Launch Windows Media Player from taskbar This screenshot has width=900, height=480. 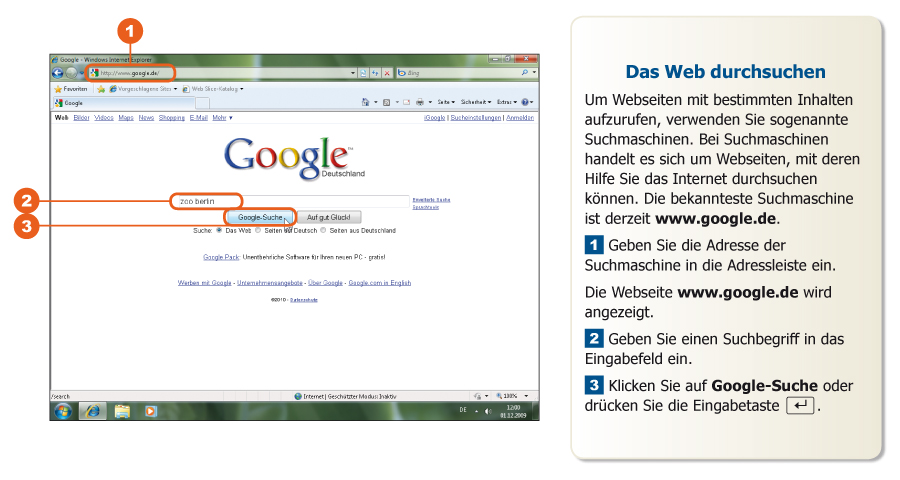(151, 411)
